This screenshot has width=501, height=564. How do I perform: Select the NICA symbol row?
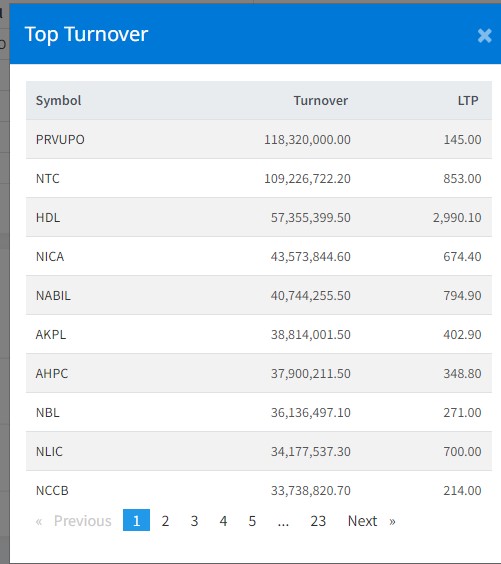[259, 256]
